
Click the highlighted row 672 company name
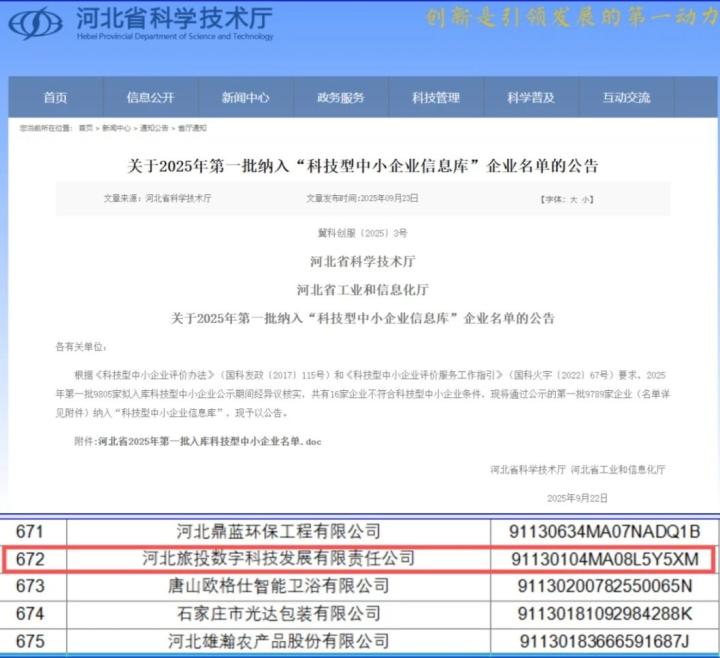tap(277, 558)
